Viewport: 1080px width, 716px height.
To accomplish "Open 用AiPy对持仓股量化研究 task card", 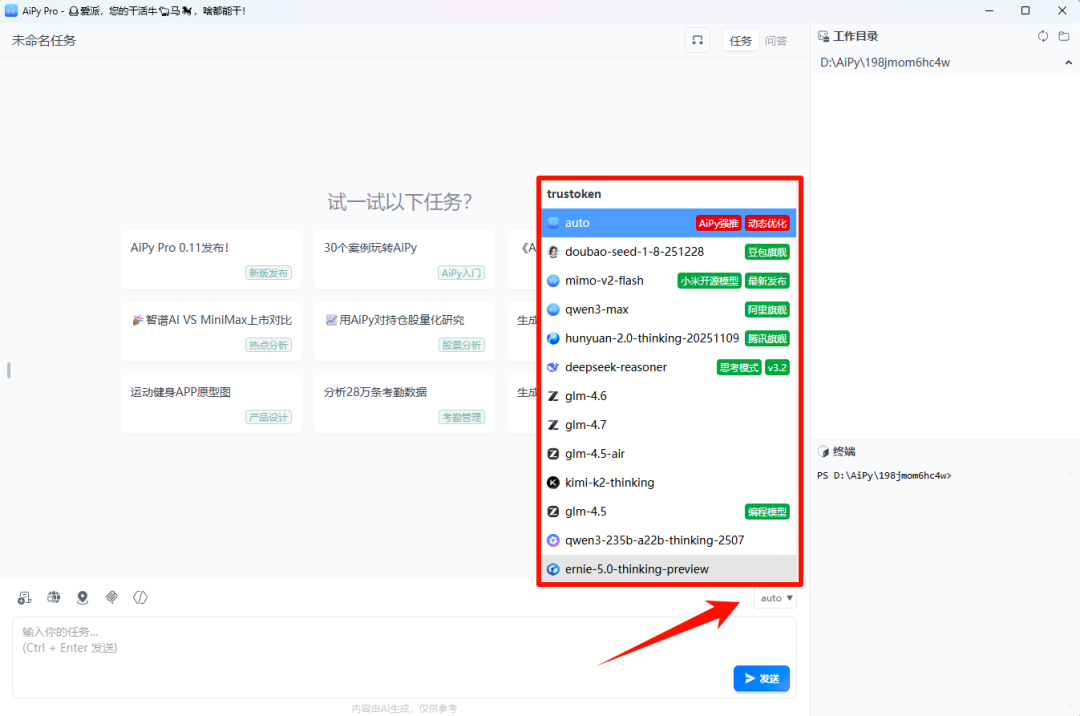I will point(404,332).
